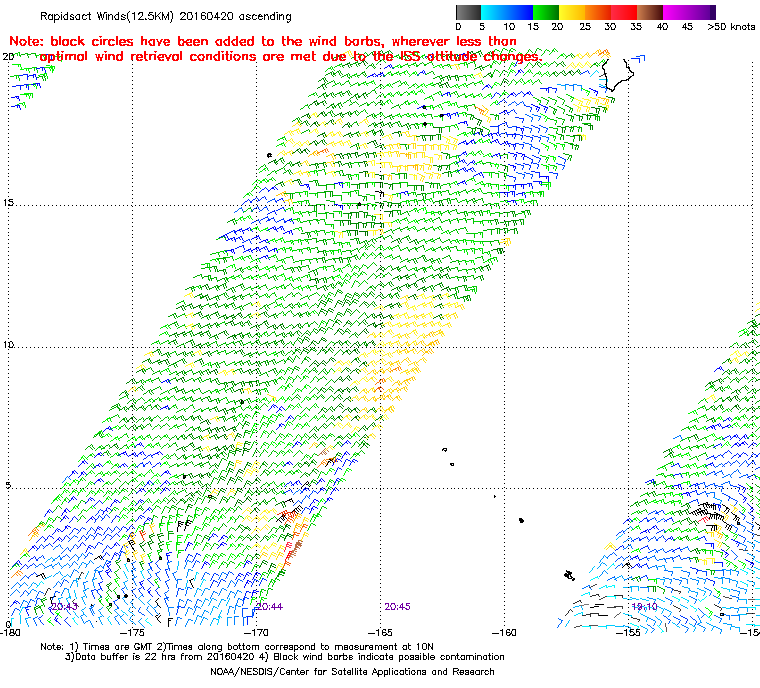Screen dimensions: 760x688
Task: Click the purple "20:44" swath time label
Action: [x=269, y=607]
